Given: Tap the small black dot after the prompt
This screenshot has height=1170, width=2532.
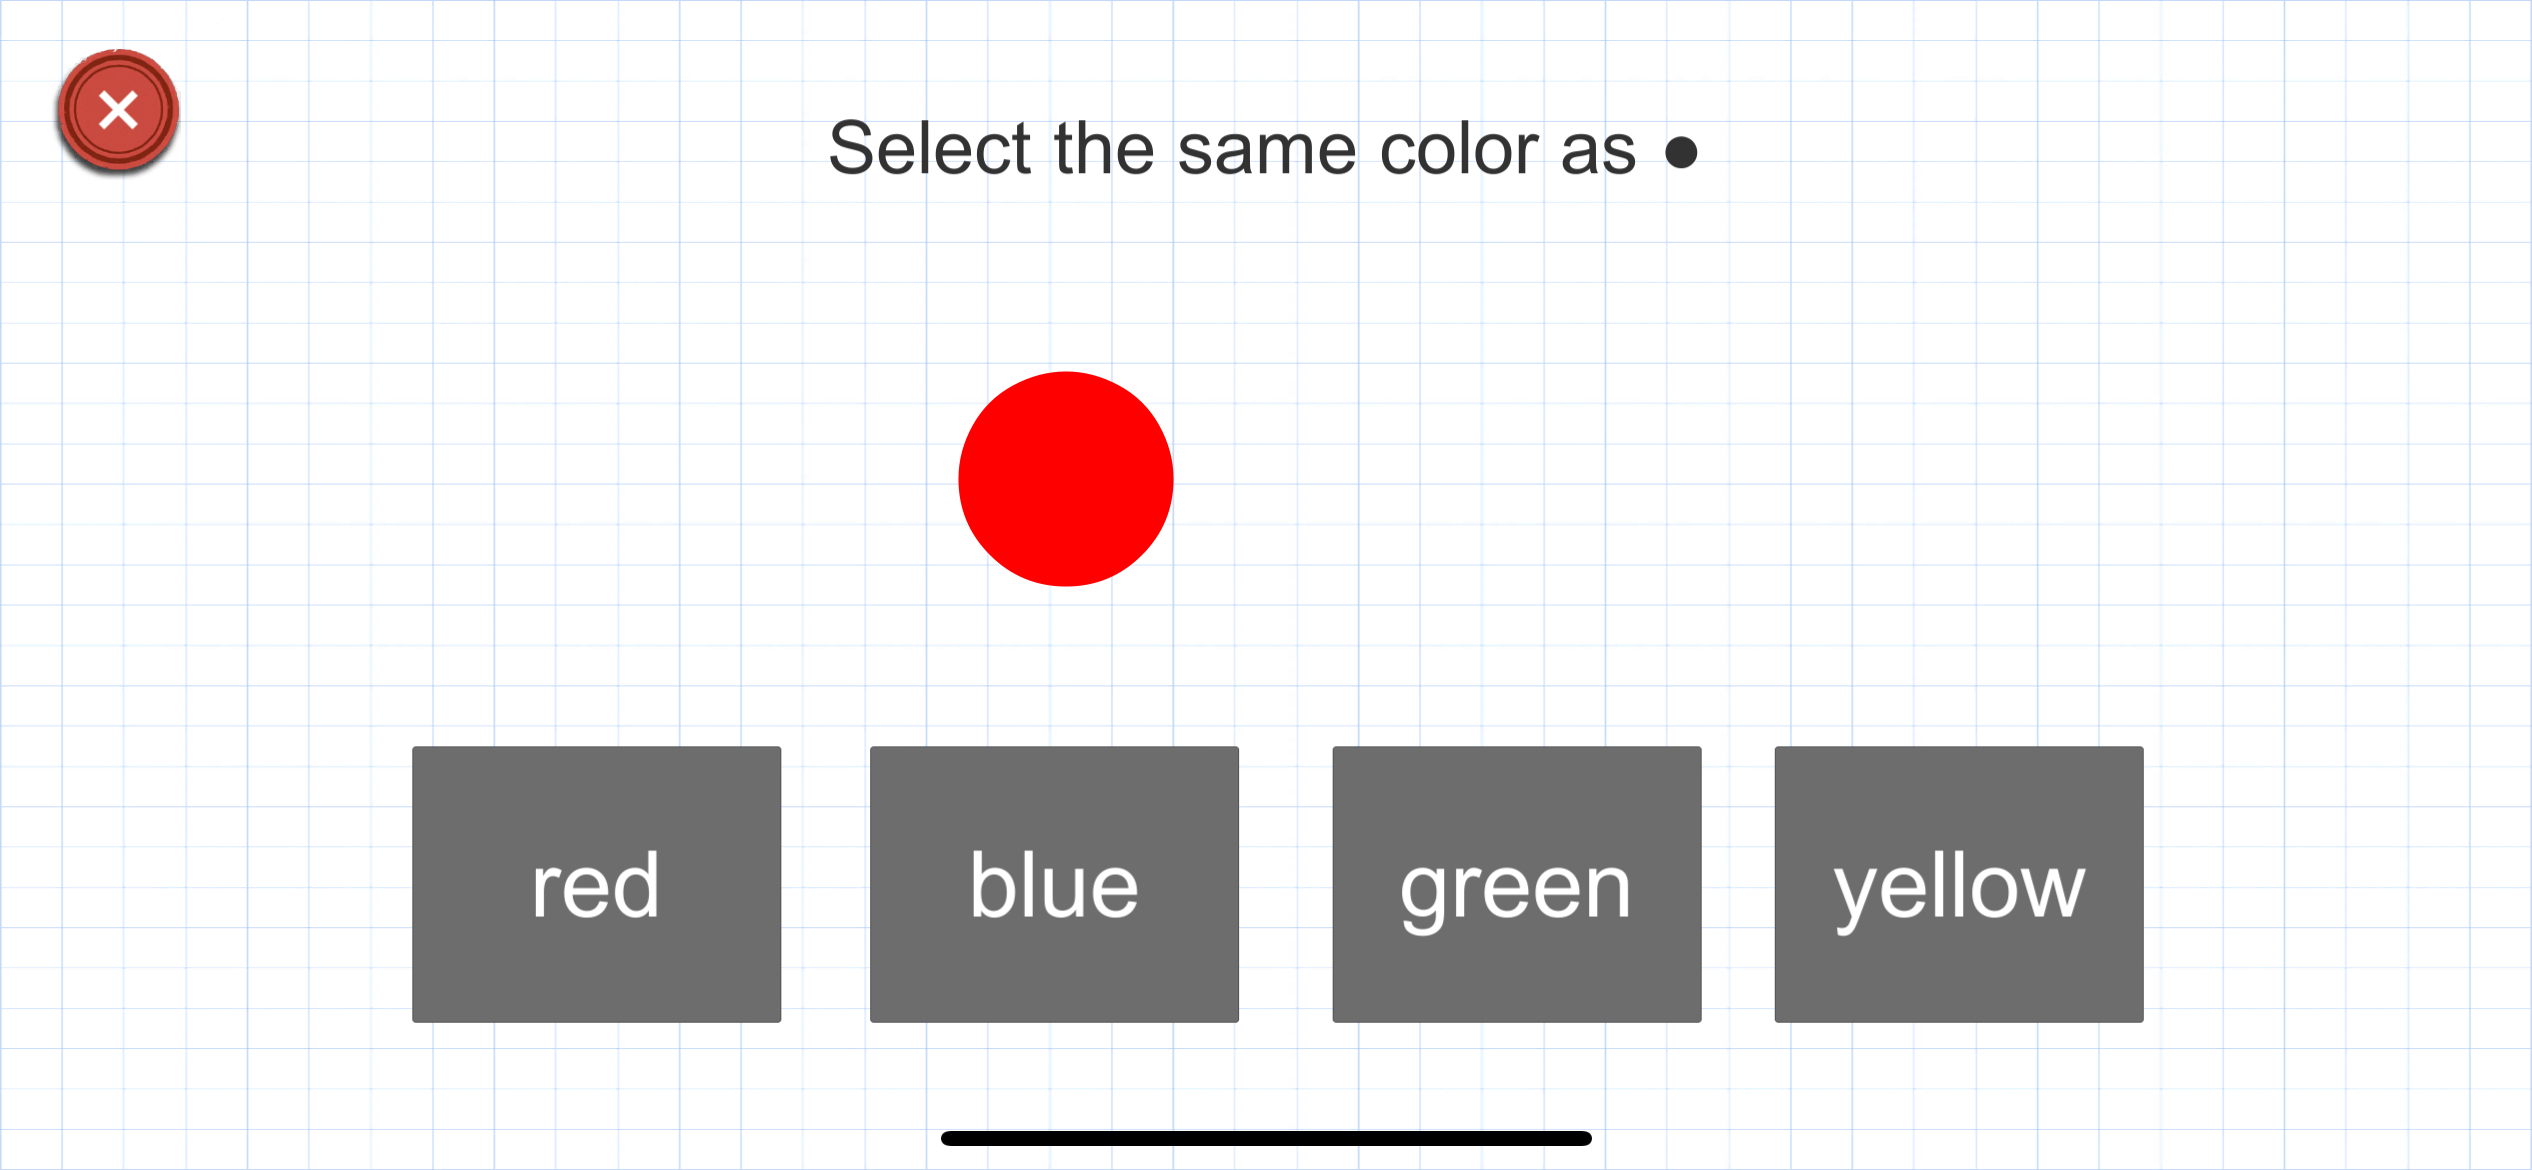Looking at the screenshot, I should coord(1681,152).
